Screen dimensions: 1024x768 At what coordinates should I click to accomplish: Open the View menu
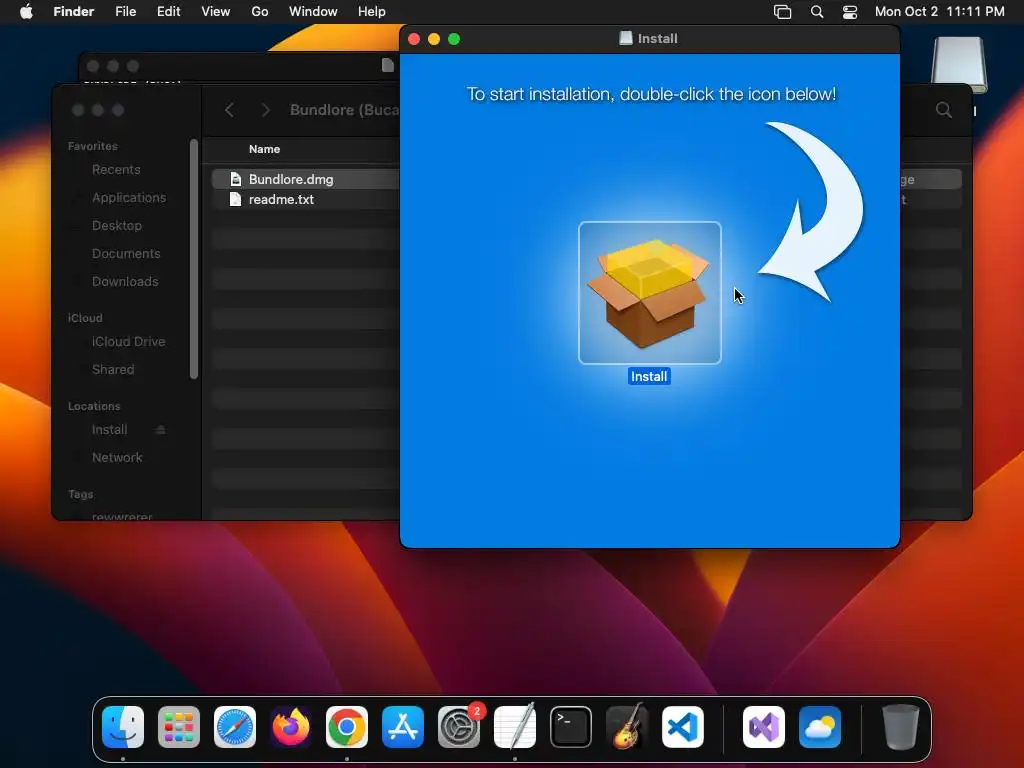[216, 12]
